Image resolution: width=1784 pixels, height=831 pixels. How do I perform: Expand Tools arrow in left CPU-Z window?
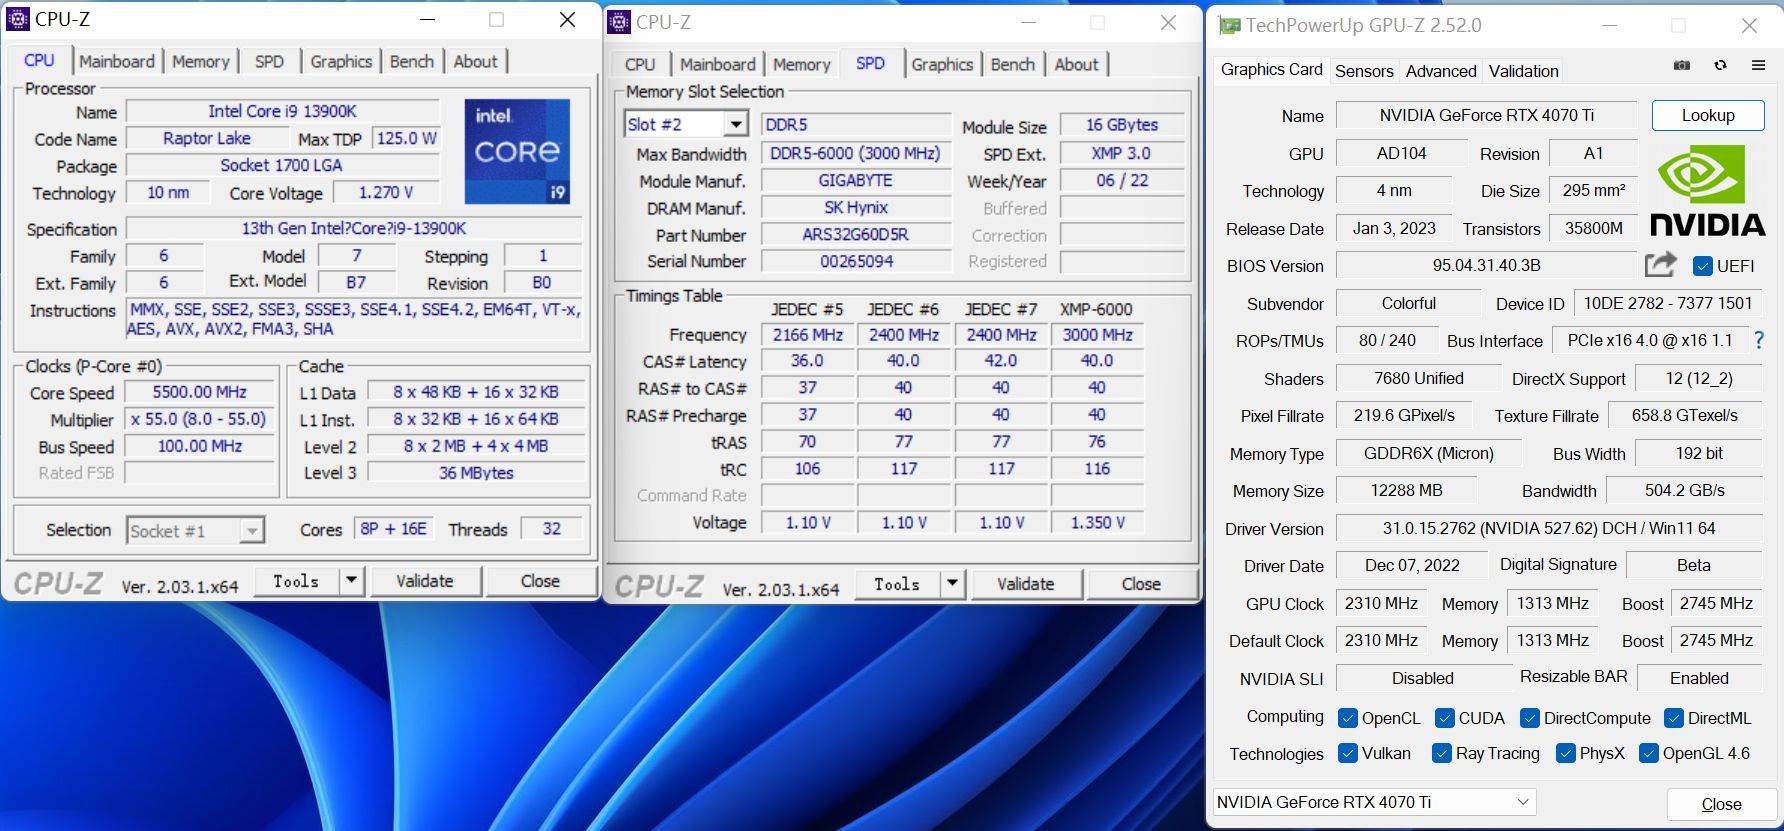[x=351, y=581]
